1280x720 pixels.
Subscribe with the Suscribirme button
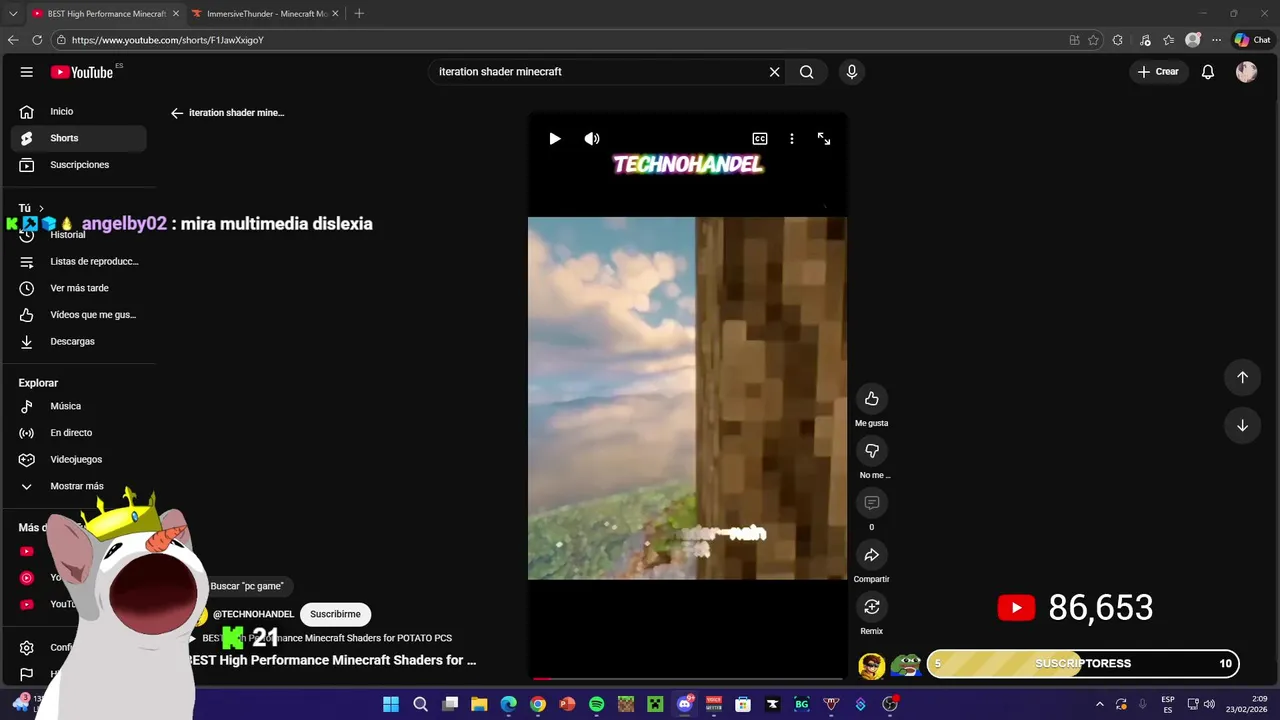pyautogui.click(x=335, y=614)
